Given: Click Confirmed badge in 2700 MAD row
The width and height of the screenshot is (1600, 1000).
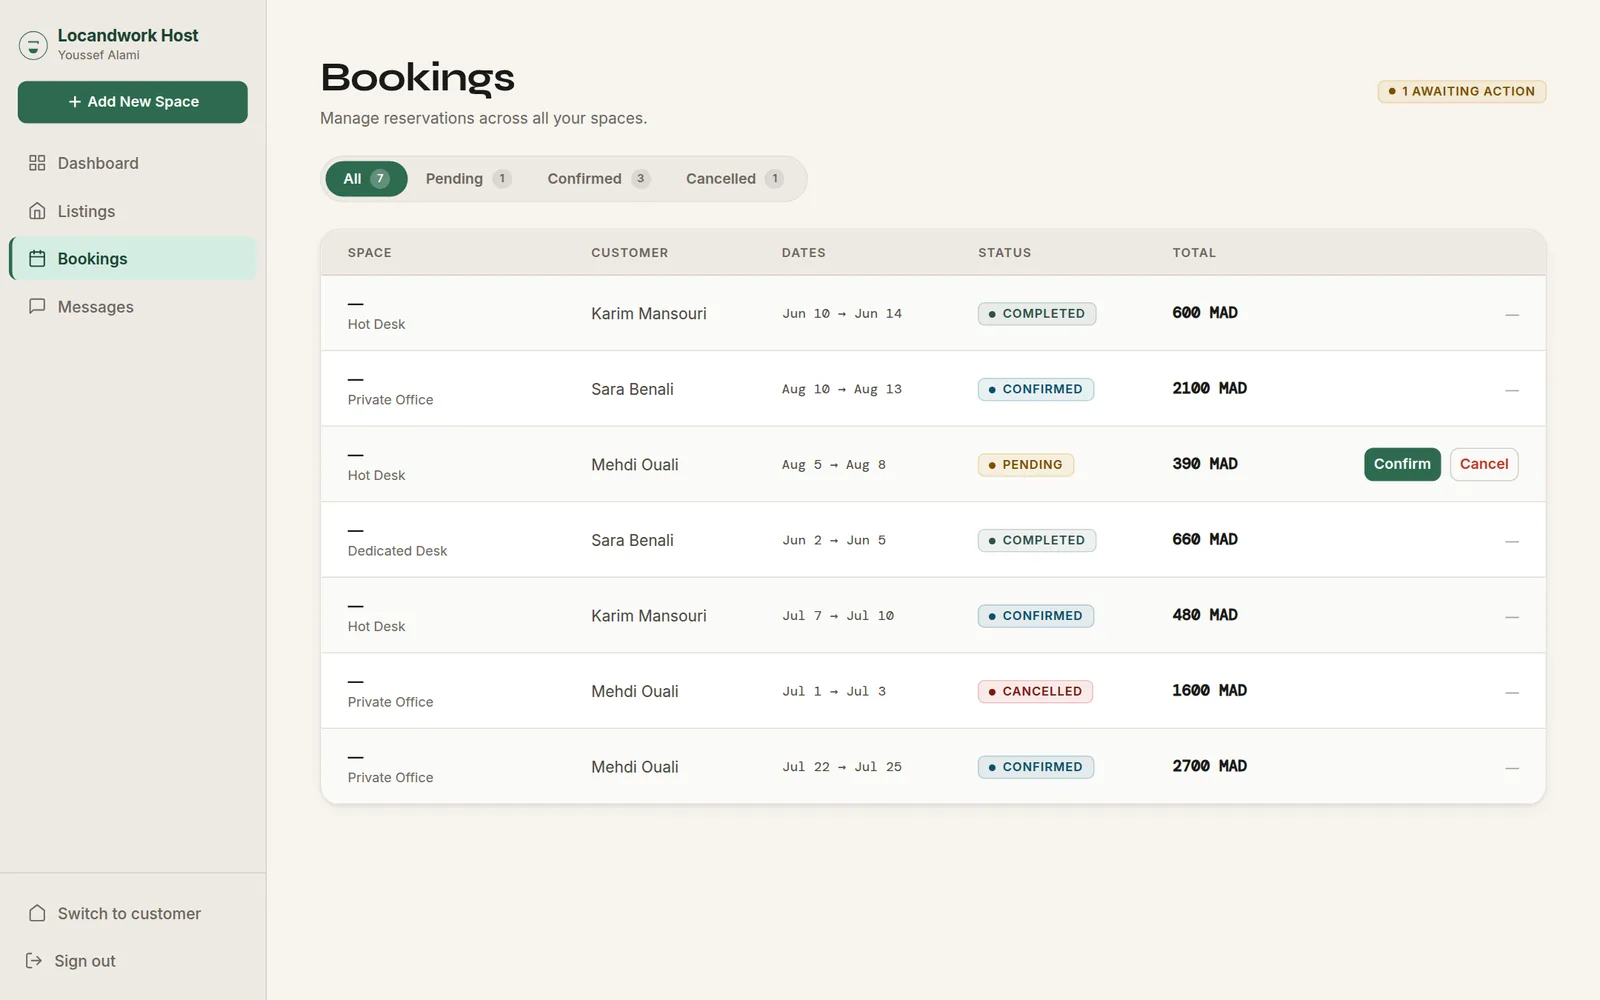Looking at the screenshot, I should [x=1036, y=767].
